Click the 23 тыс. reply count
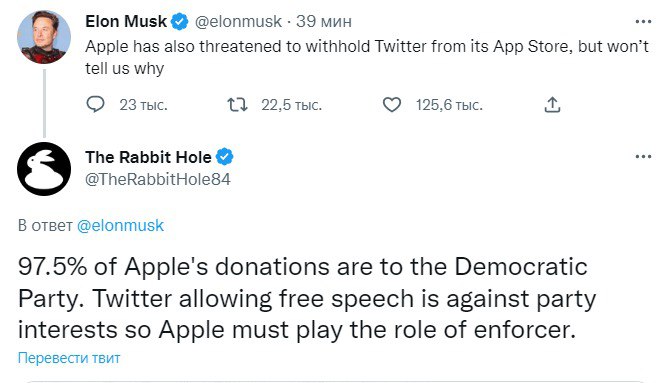 (x=143, y=105)
